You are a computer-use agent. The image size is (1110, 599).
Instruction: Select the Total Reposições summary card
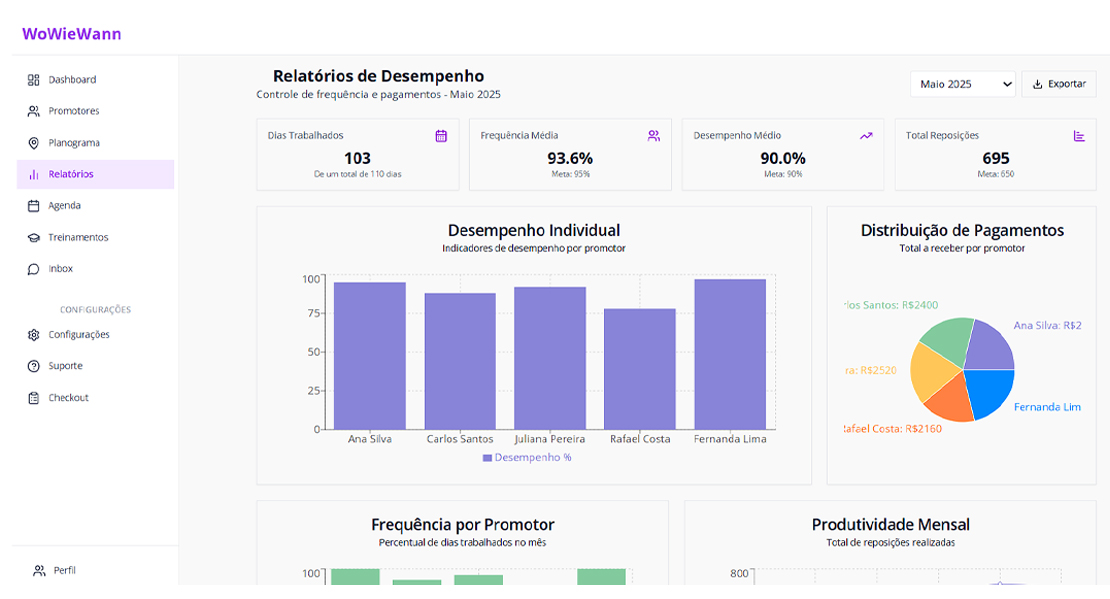(995, 154)
